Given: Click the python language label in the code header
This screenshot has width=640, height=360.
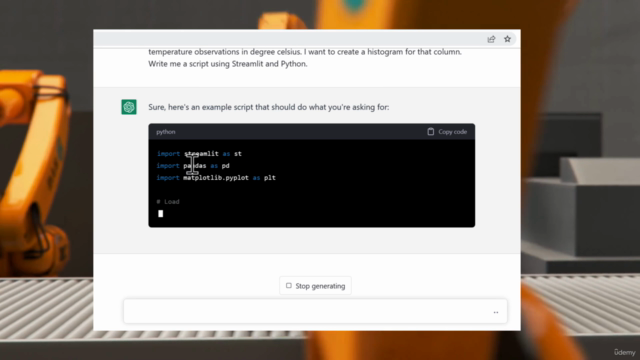Looking at the screenshot, I should click(x=166, y=132).
